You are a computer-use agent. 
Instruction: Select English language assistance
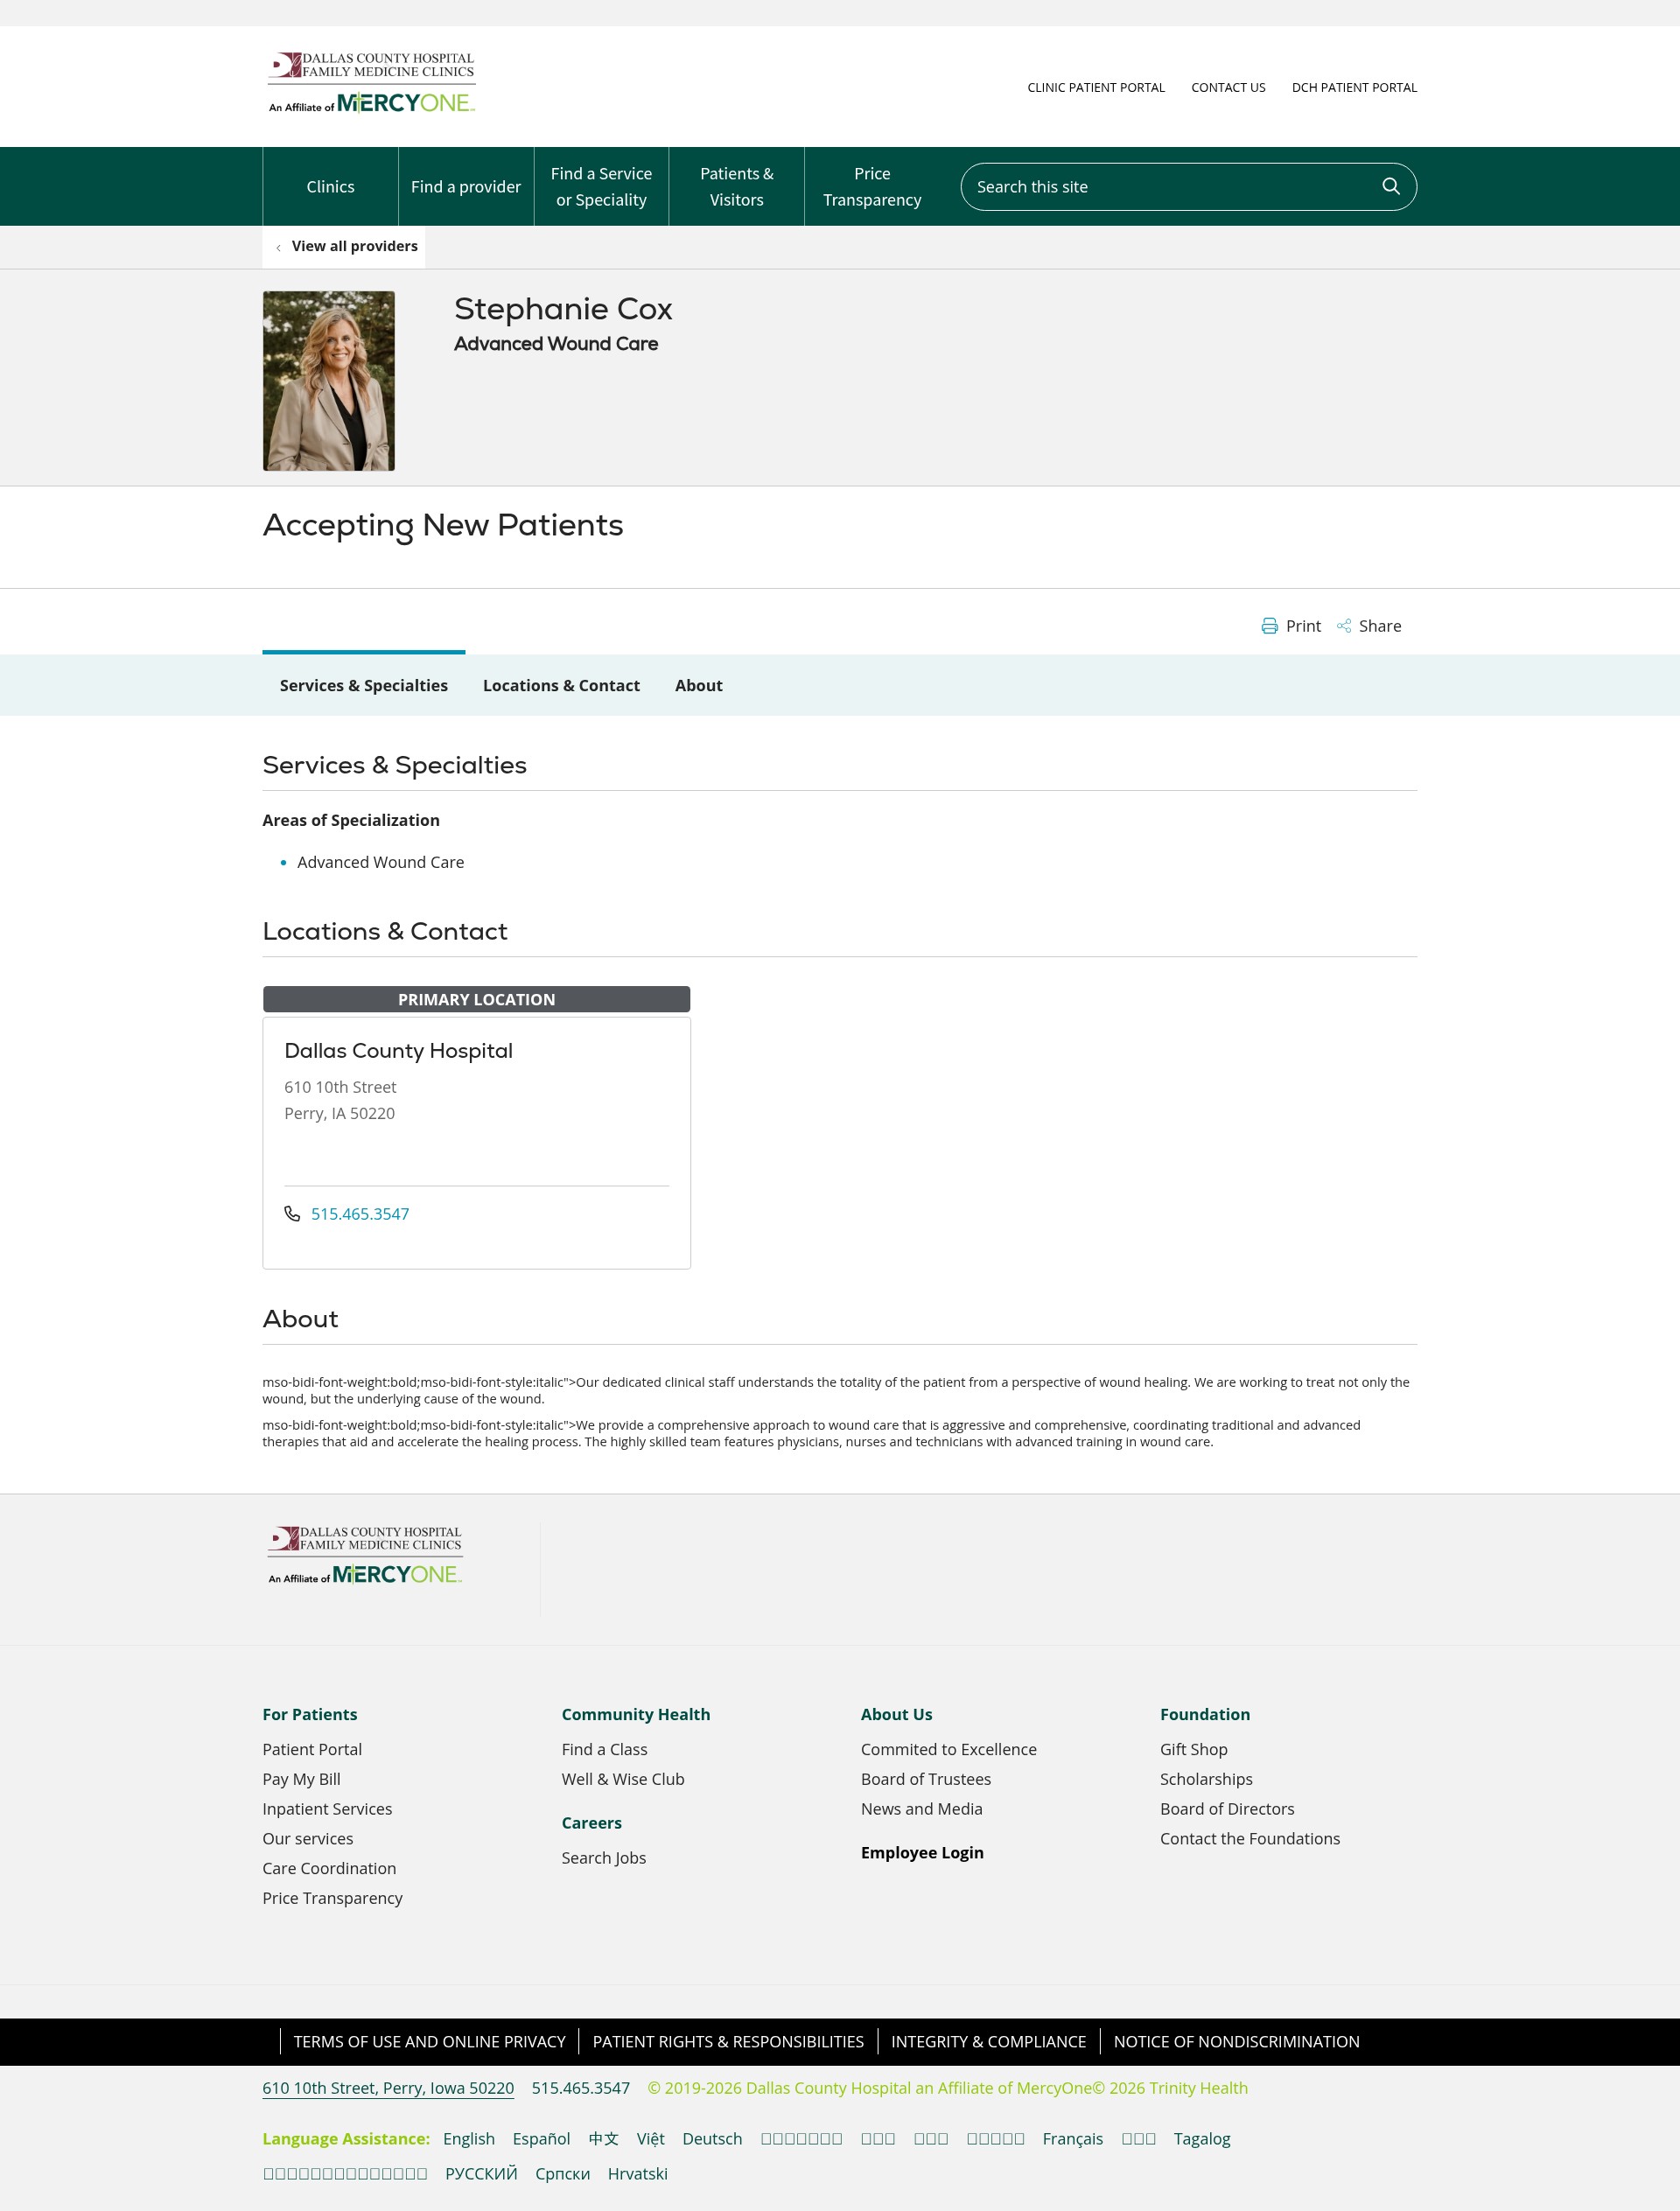tap(469, 2138)
